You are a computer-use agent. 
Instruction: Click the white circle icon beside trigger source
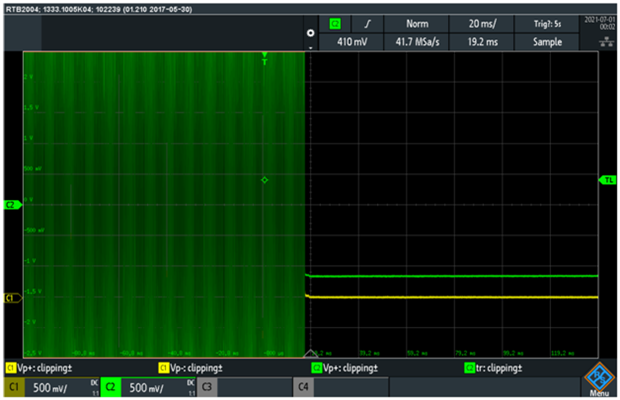click(311, 33)
